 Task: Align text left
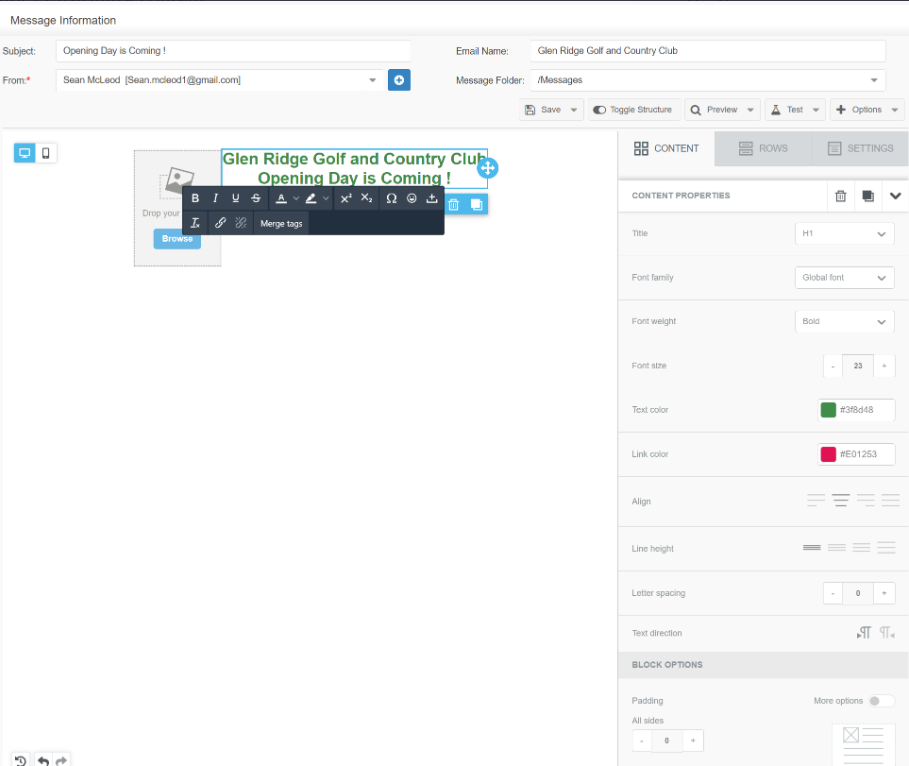pyautogui.click(x=816, y=500)
